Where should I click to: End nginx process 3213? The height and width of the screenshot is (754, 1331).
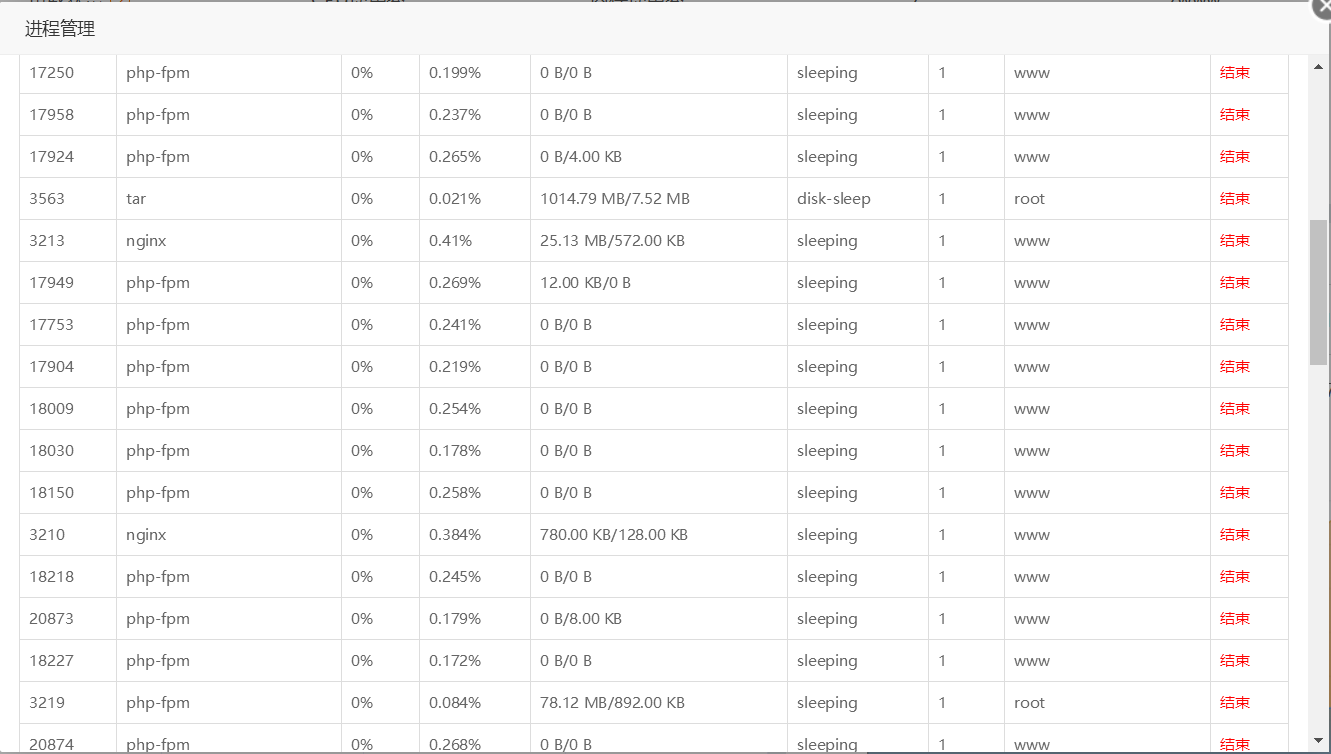(1235, 241)
